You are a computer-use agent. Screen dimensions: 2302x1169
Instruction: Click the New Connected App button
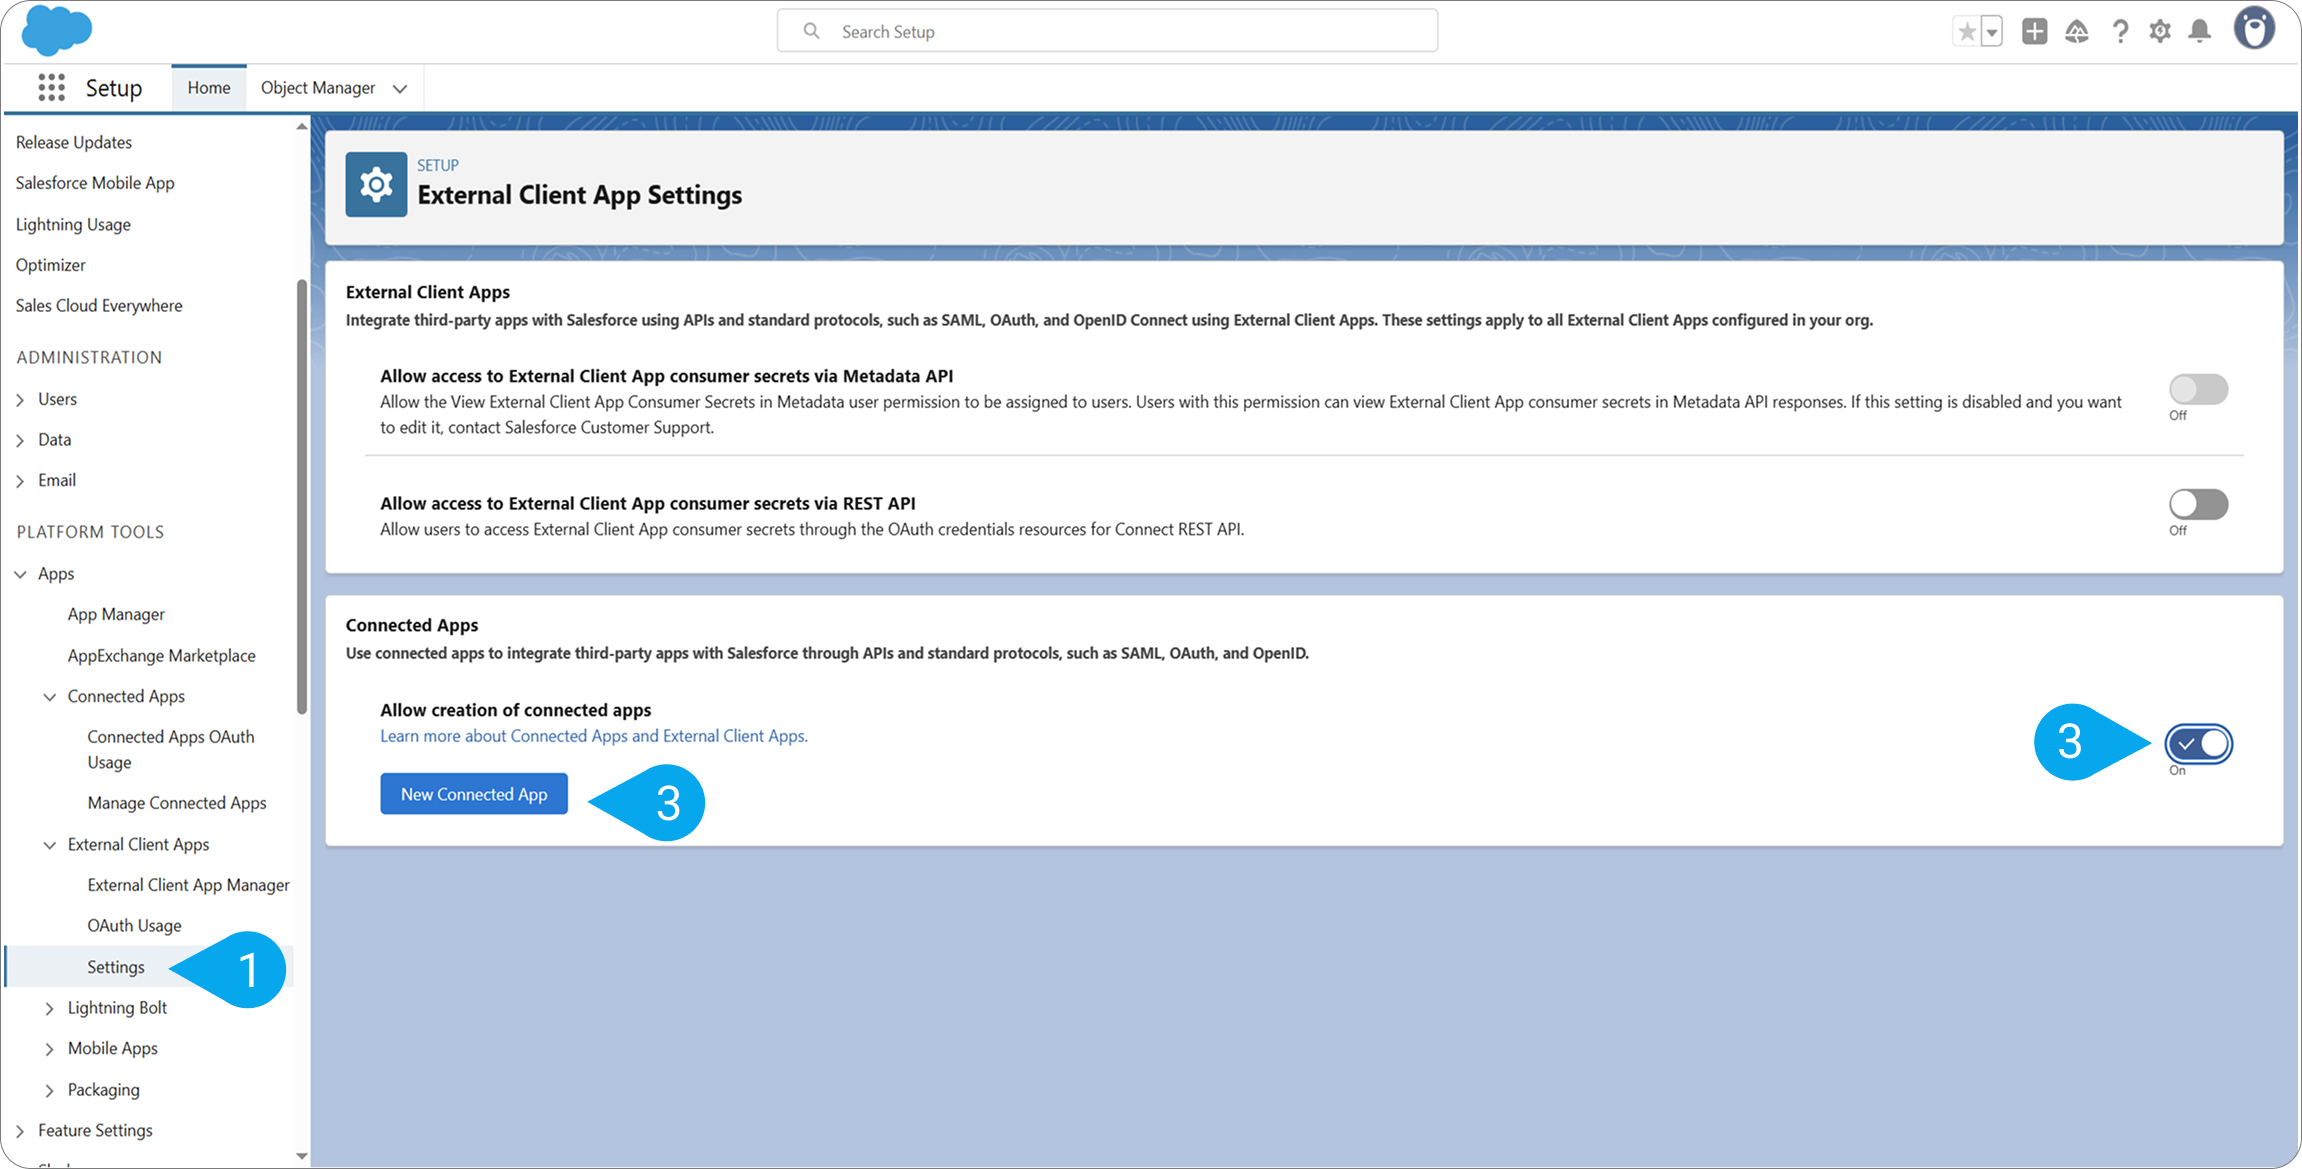tap(473, 793)
